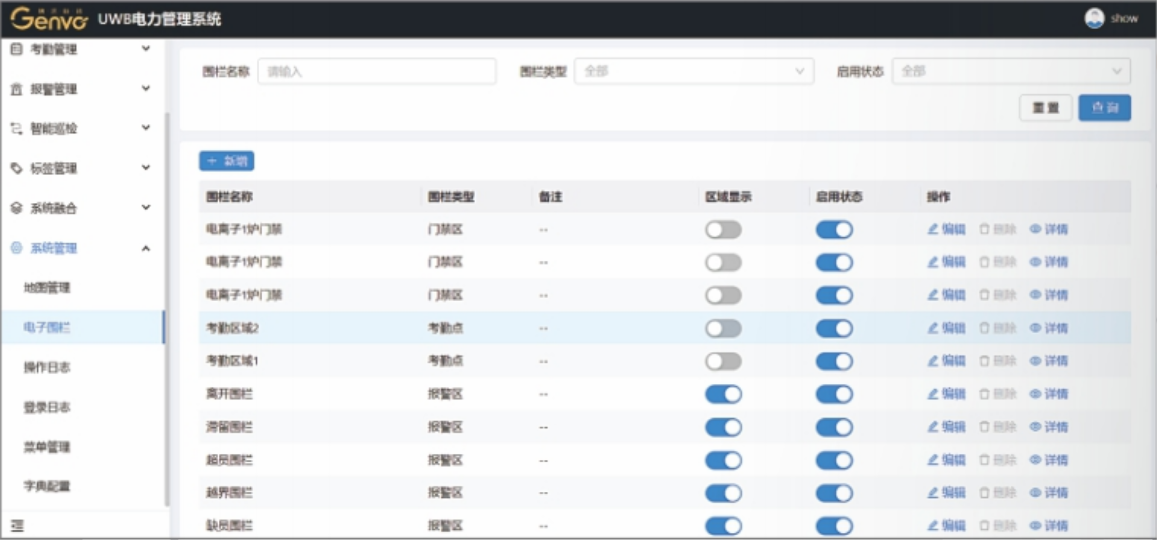The width and height of the screenshot is (1157, 540).
Task: Click the 智能巡检 route icon in sidebar
Action: pos(17,128)
